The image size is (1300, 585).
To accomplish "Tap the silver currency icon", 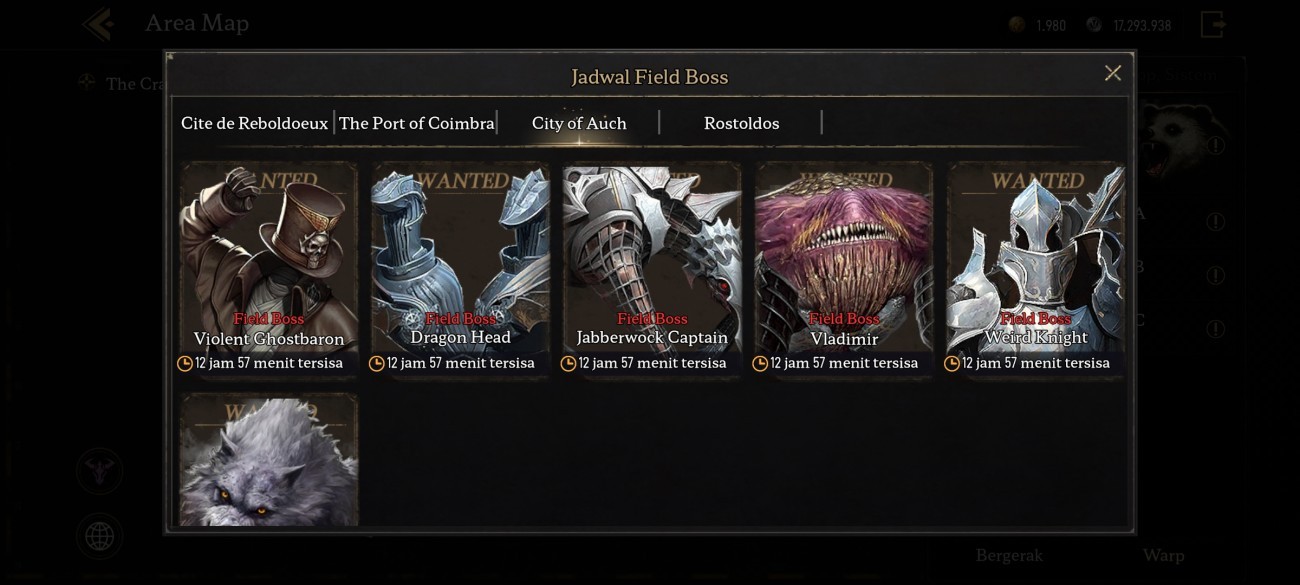I will pyautogui.click(x=1095, y=25).
